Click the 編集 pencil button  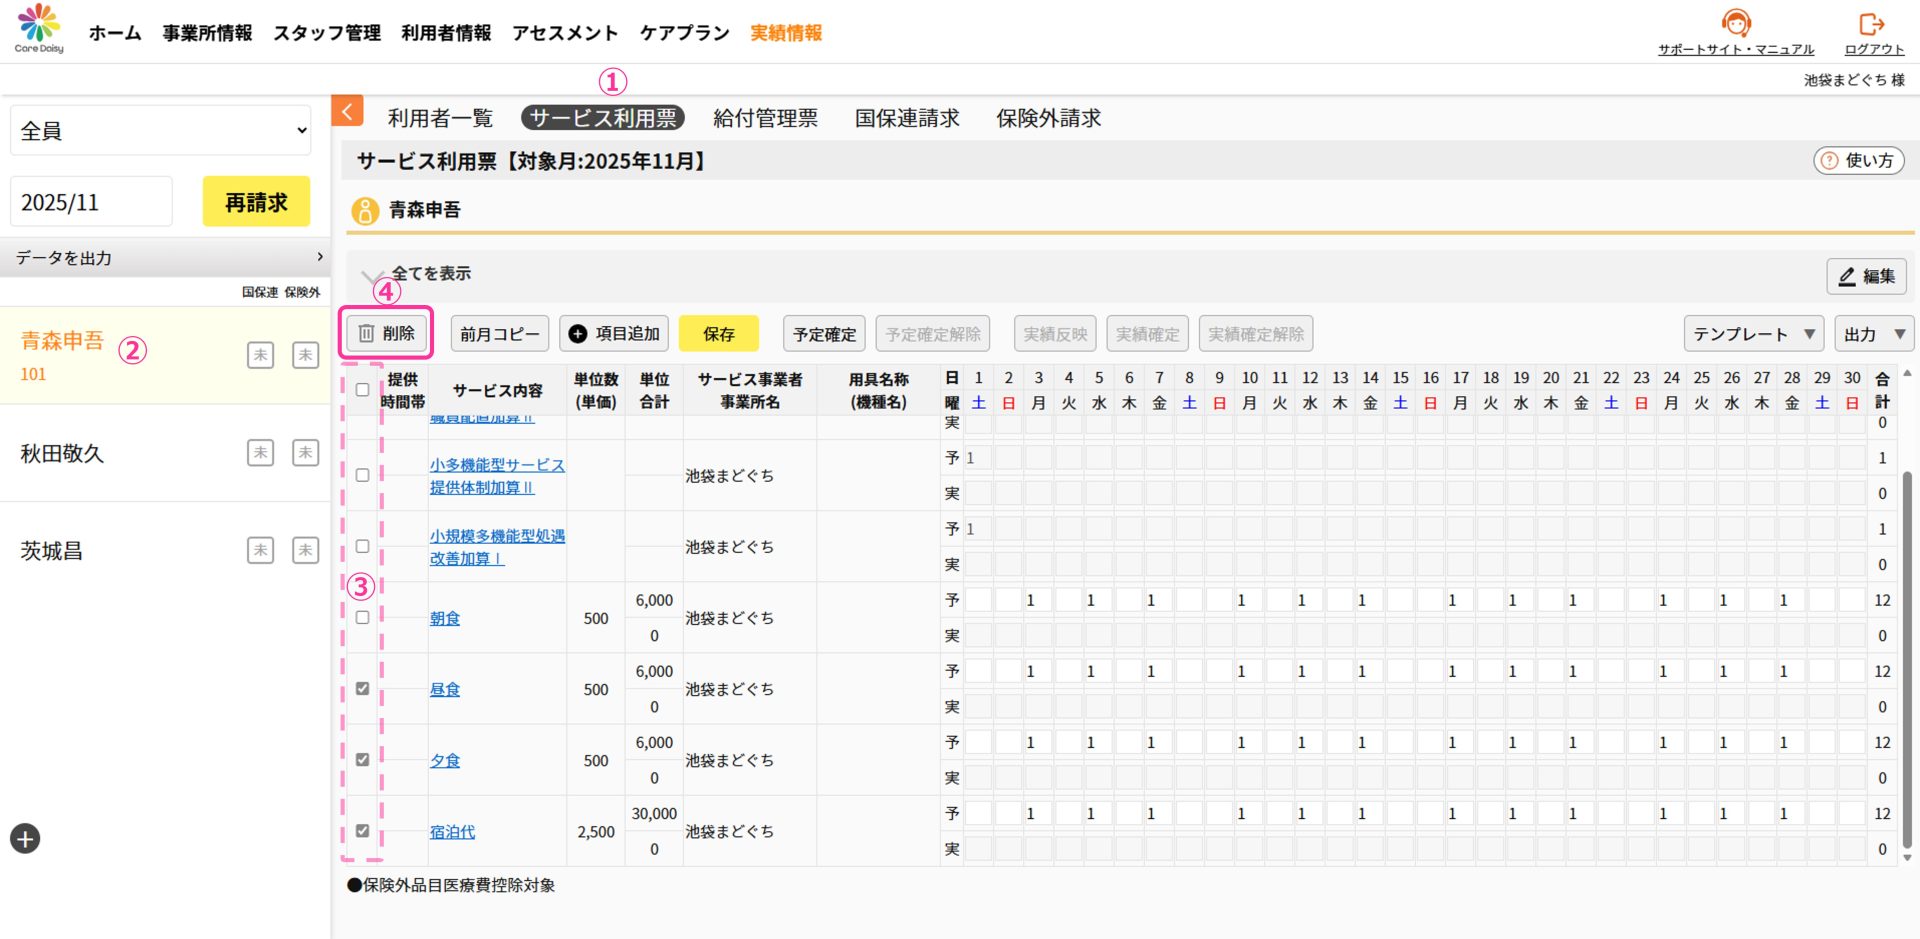click(x=1866, y=276)
